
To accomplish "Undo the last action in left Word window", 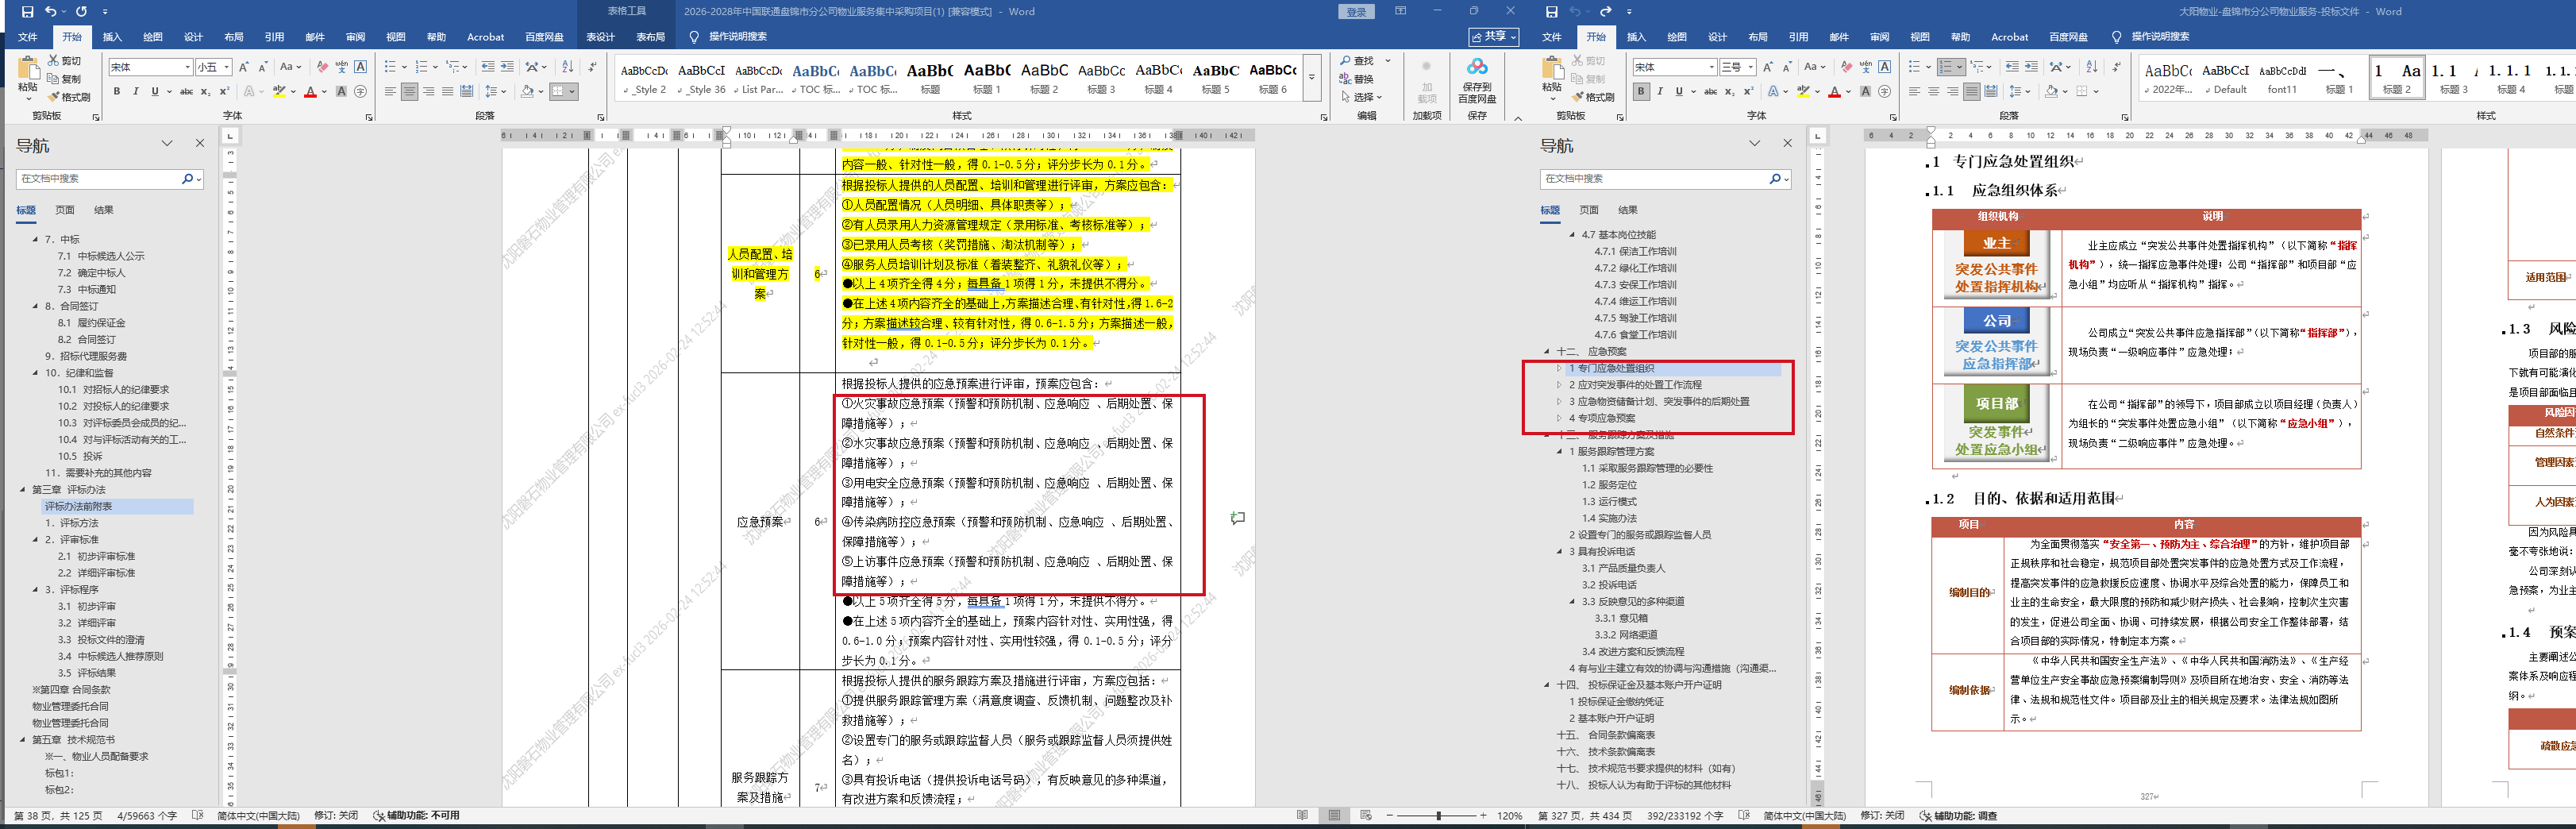I will pyautogui.click(x=51, y=12).
